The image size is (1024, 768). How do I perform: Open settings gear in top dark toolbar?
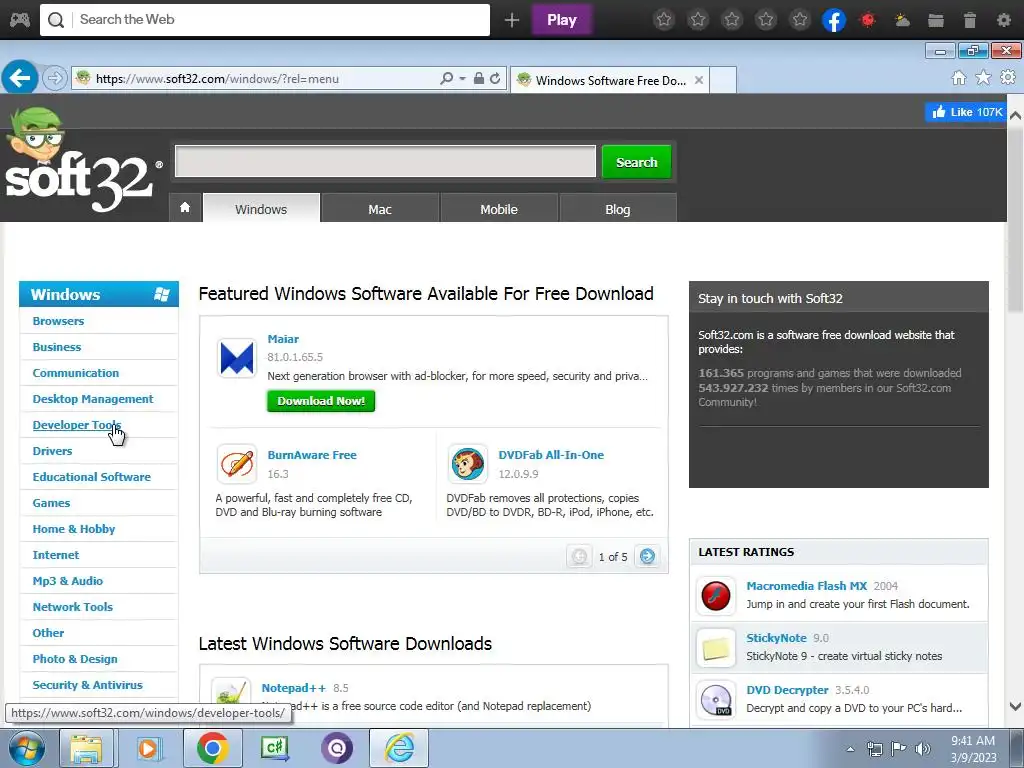coord(1004,20)
